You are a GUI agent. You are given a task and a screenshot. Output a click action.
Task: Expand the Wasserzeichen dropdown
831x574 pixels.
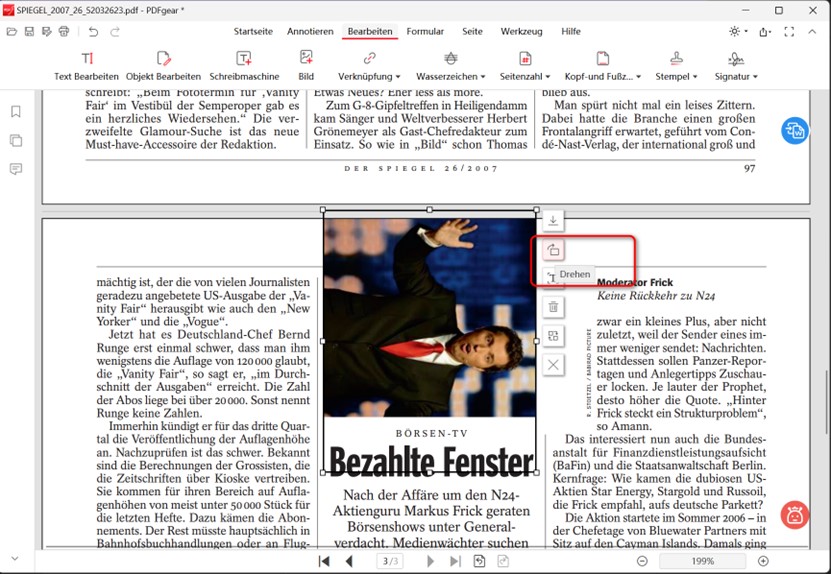(450, 66)
